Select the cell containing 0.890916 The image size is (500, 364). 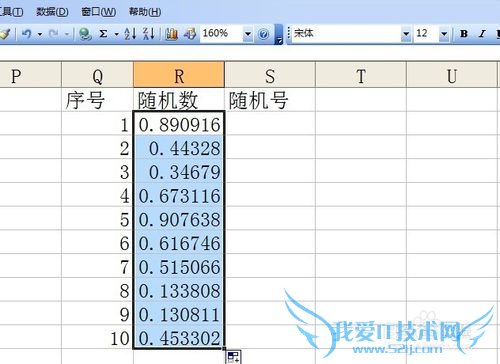click(179, 124)
